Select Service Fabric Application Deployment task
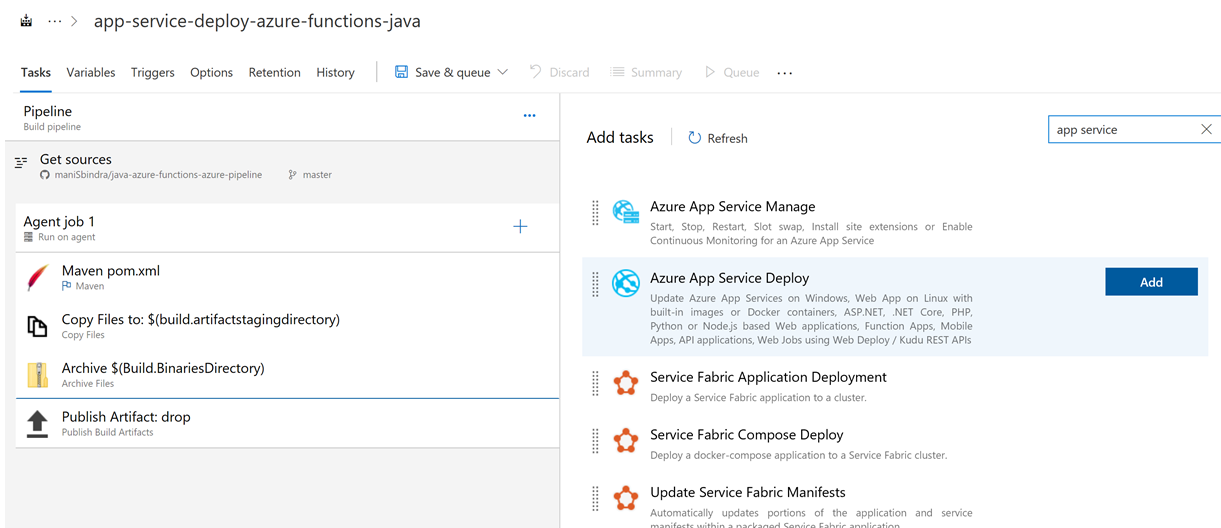Image resolution: width=1221 pixels, height=528 pixels. (x=895, y=385)
